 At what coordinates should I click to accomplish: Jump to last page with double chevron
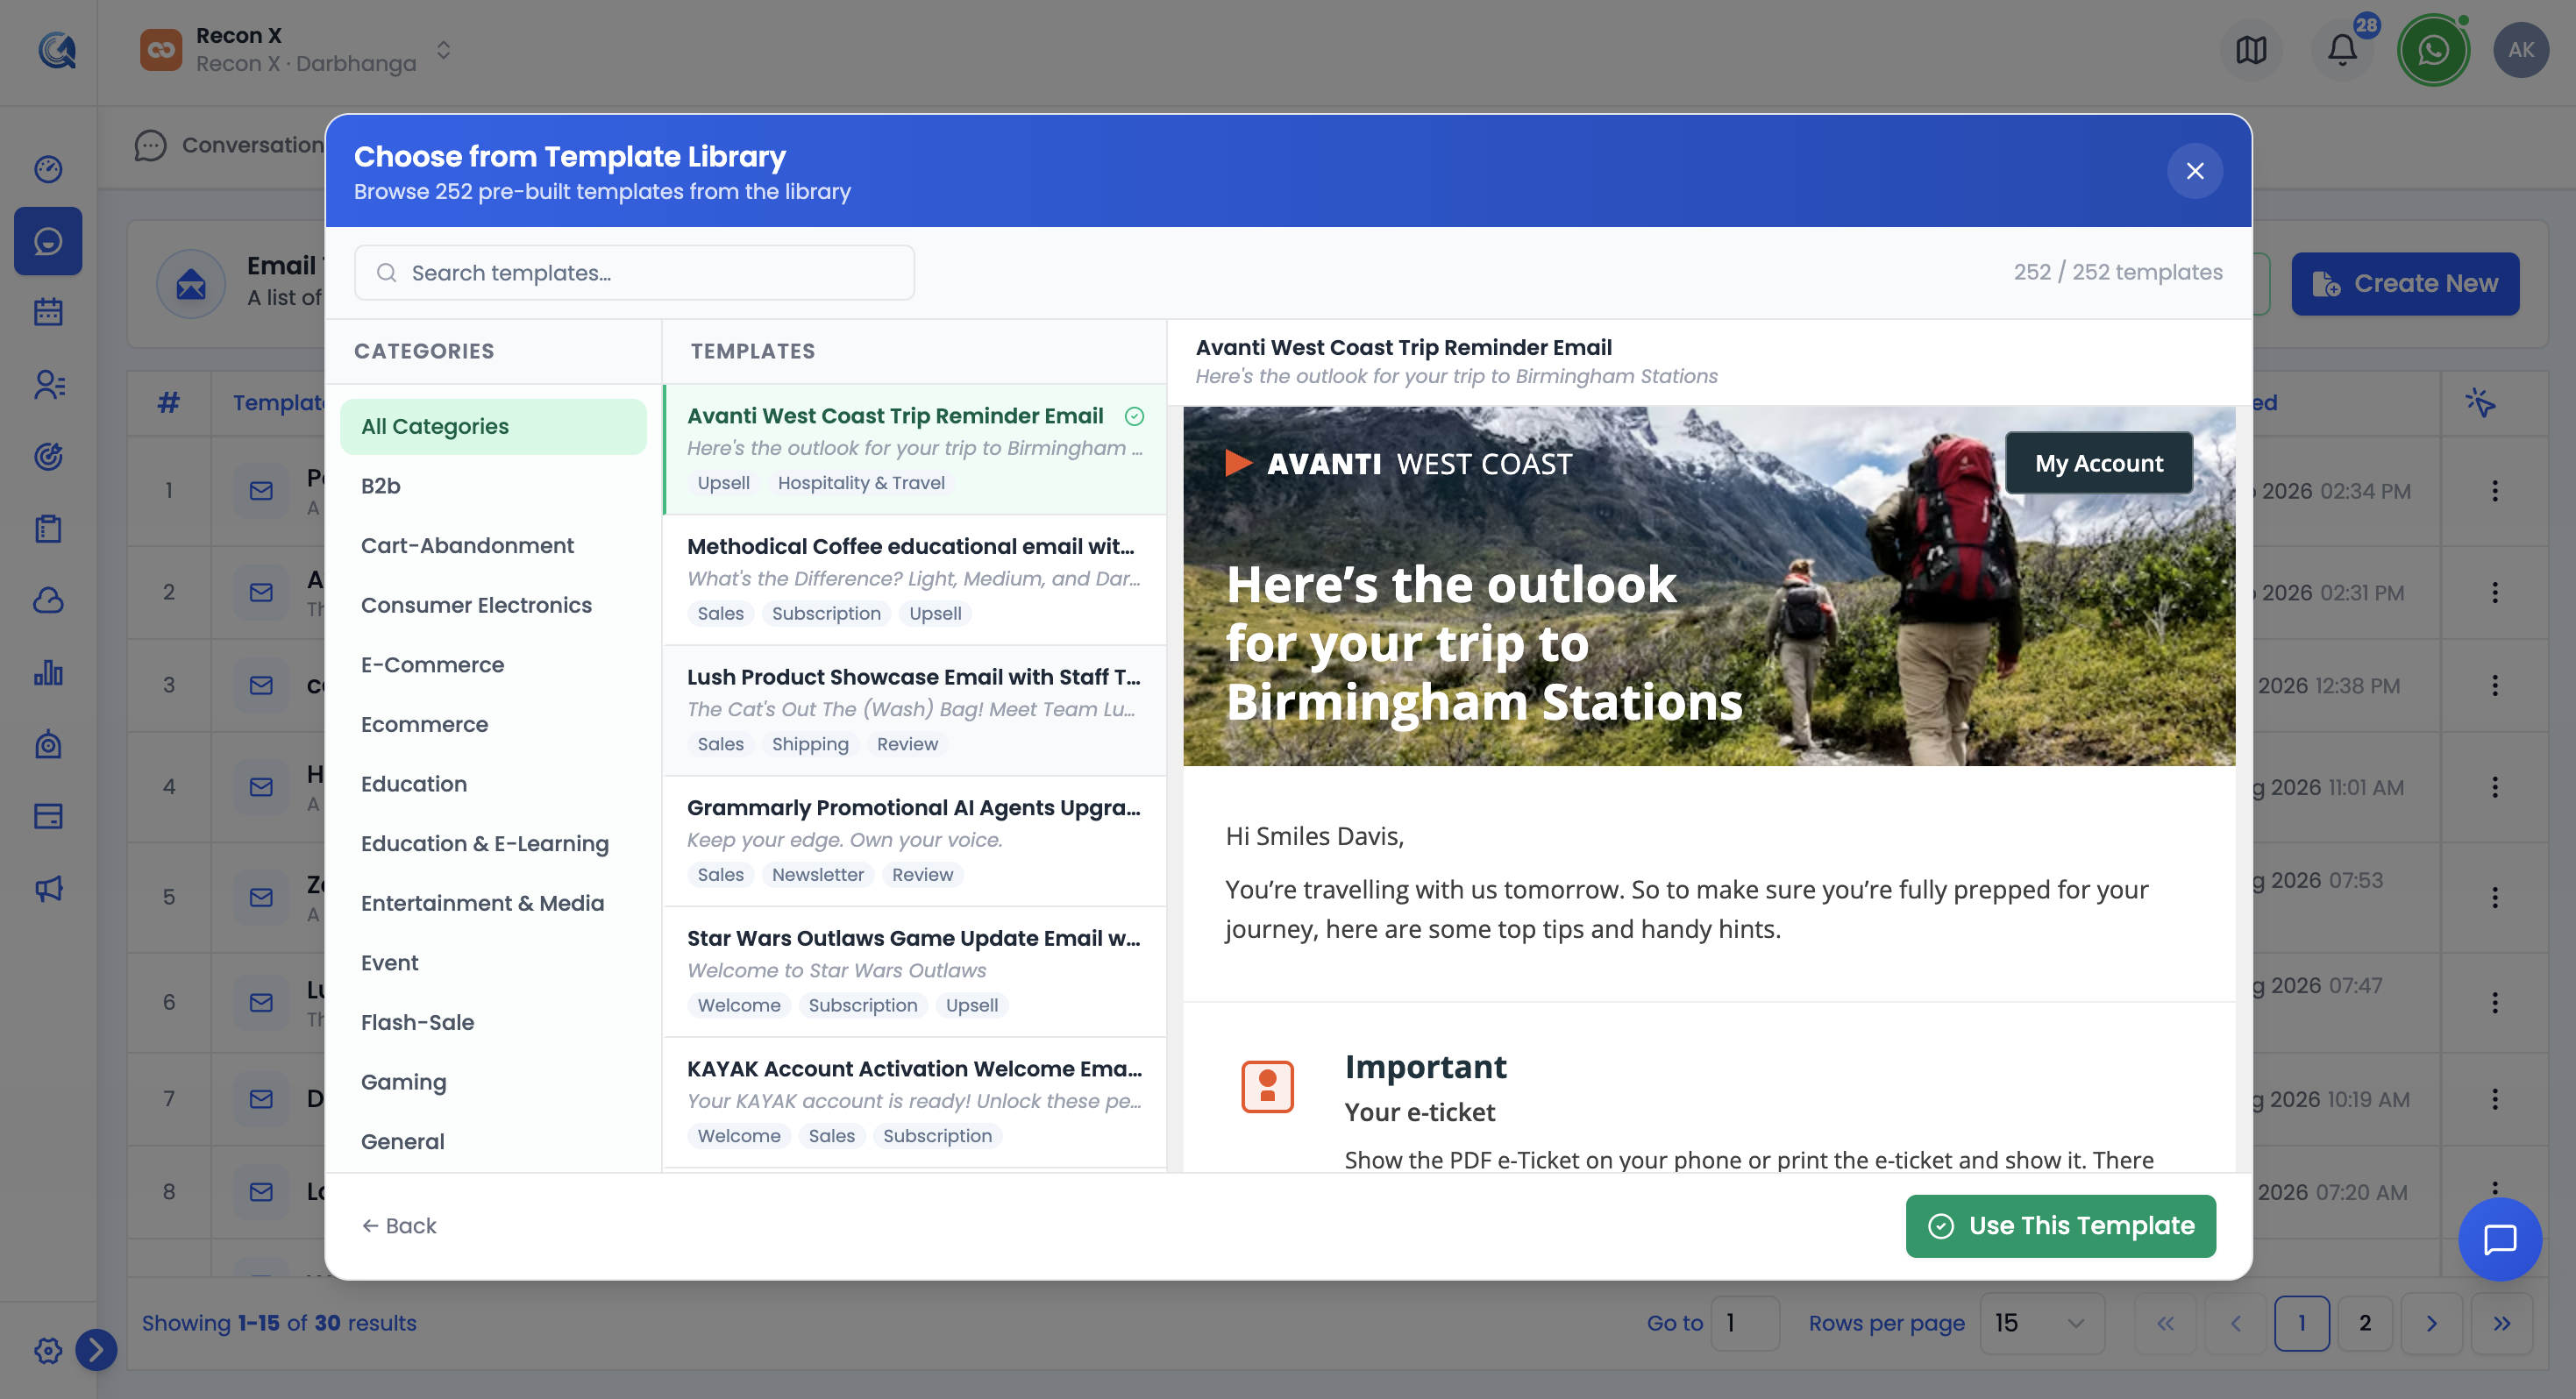click(x=2501, y=1323)
